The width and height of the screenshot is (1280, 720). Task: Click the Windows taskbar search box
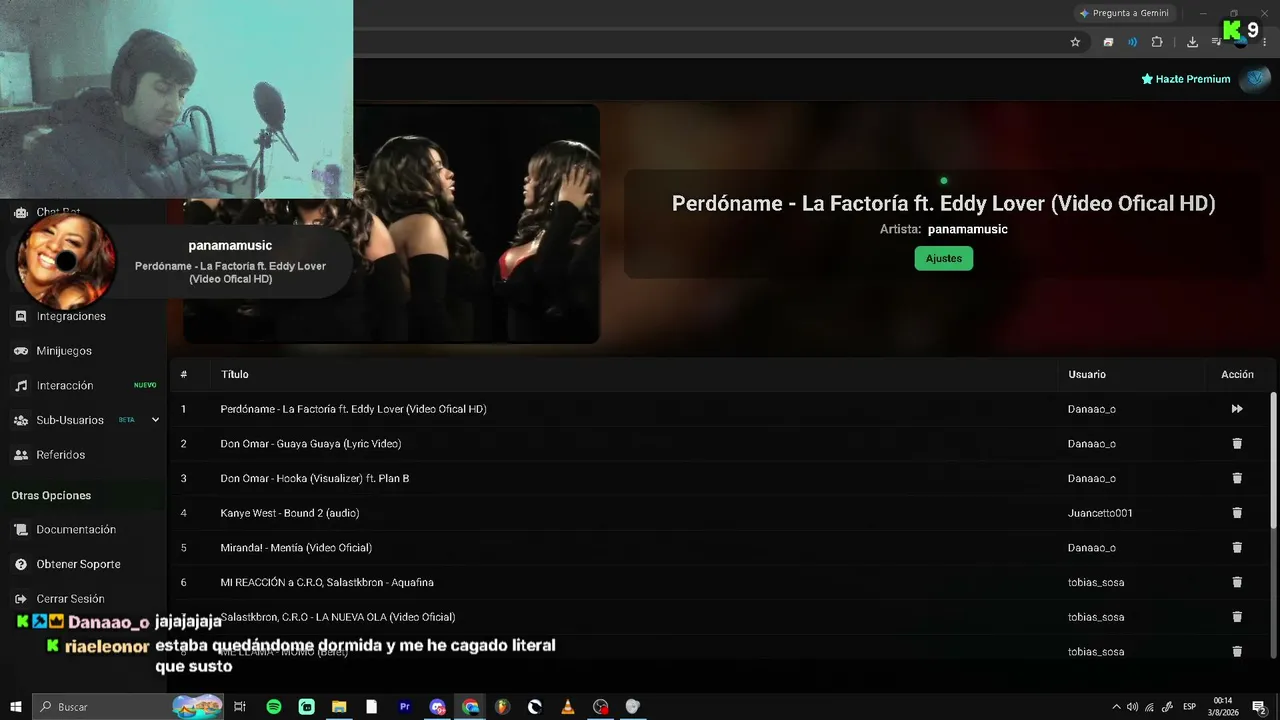pos(128,707)
